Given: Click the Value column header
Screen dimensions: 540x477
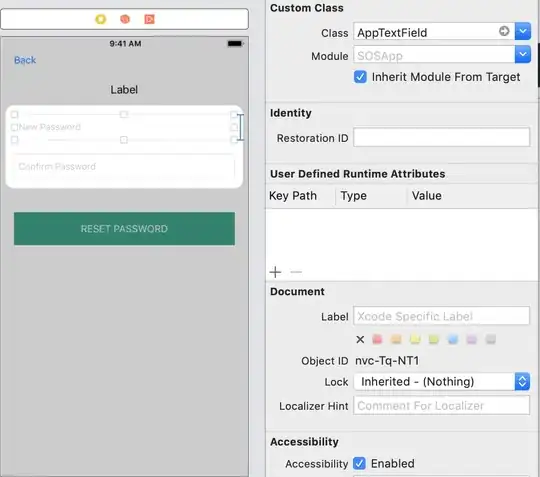Looking at the screenshot, I should pos(427,196).
